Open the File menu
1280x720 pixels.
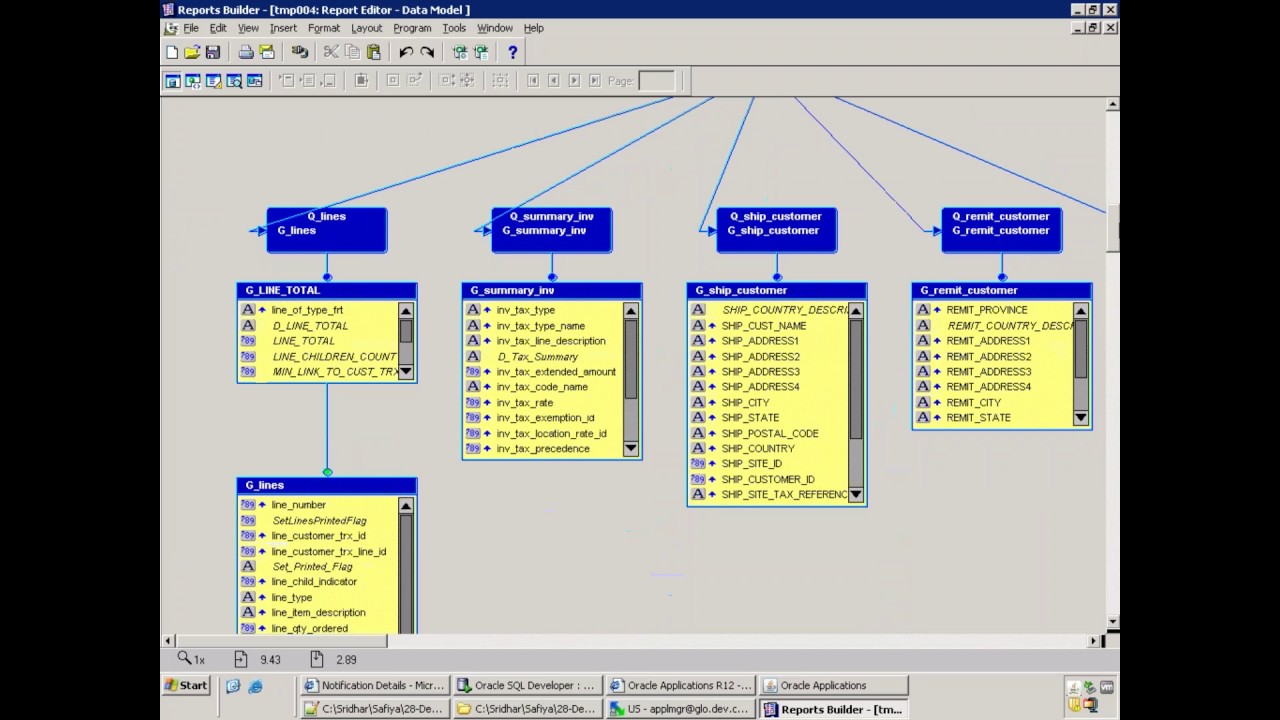[191, 28]
